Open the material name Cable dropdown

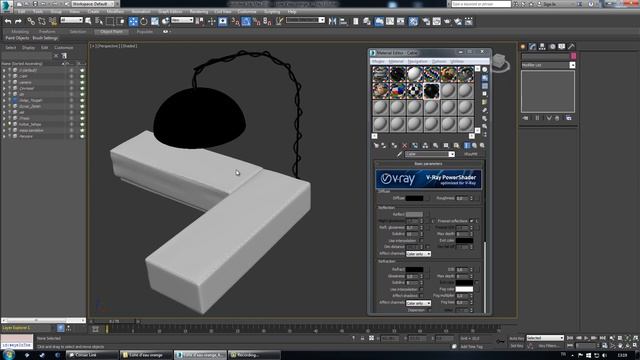pos(429,154)
